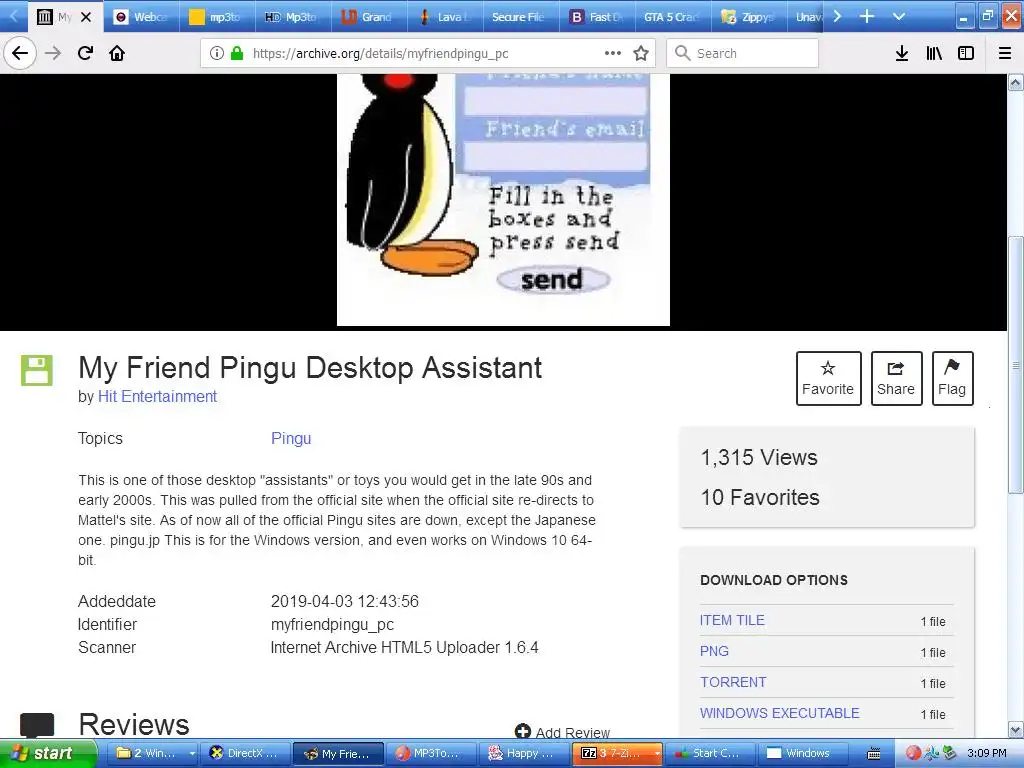Click the Favorite star button
1024x768 pixels.
828,378
